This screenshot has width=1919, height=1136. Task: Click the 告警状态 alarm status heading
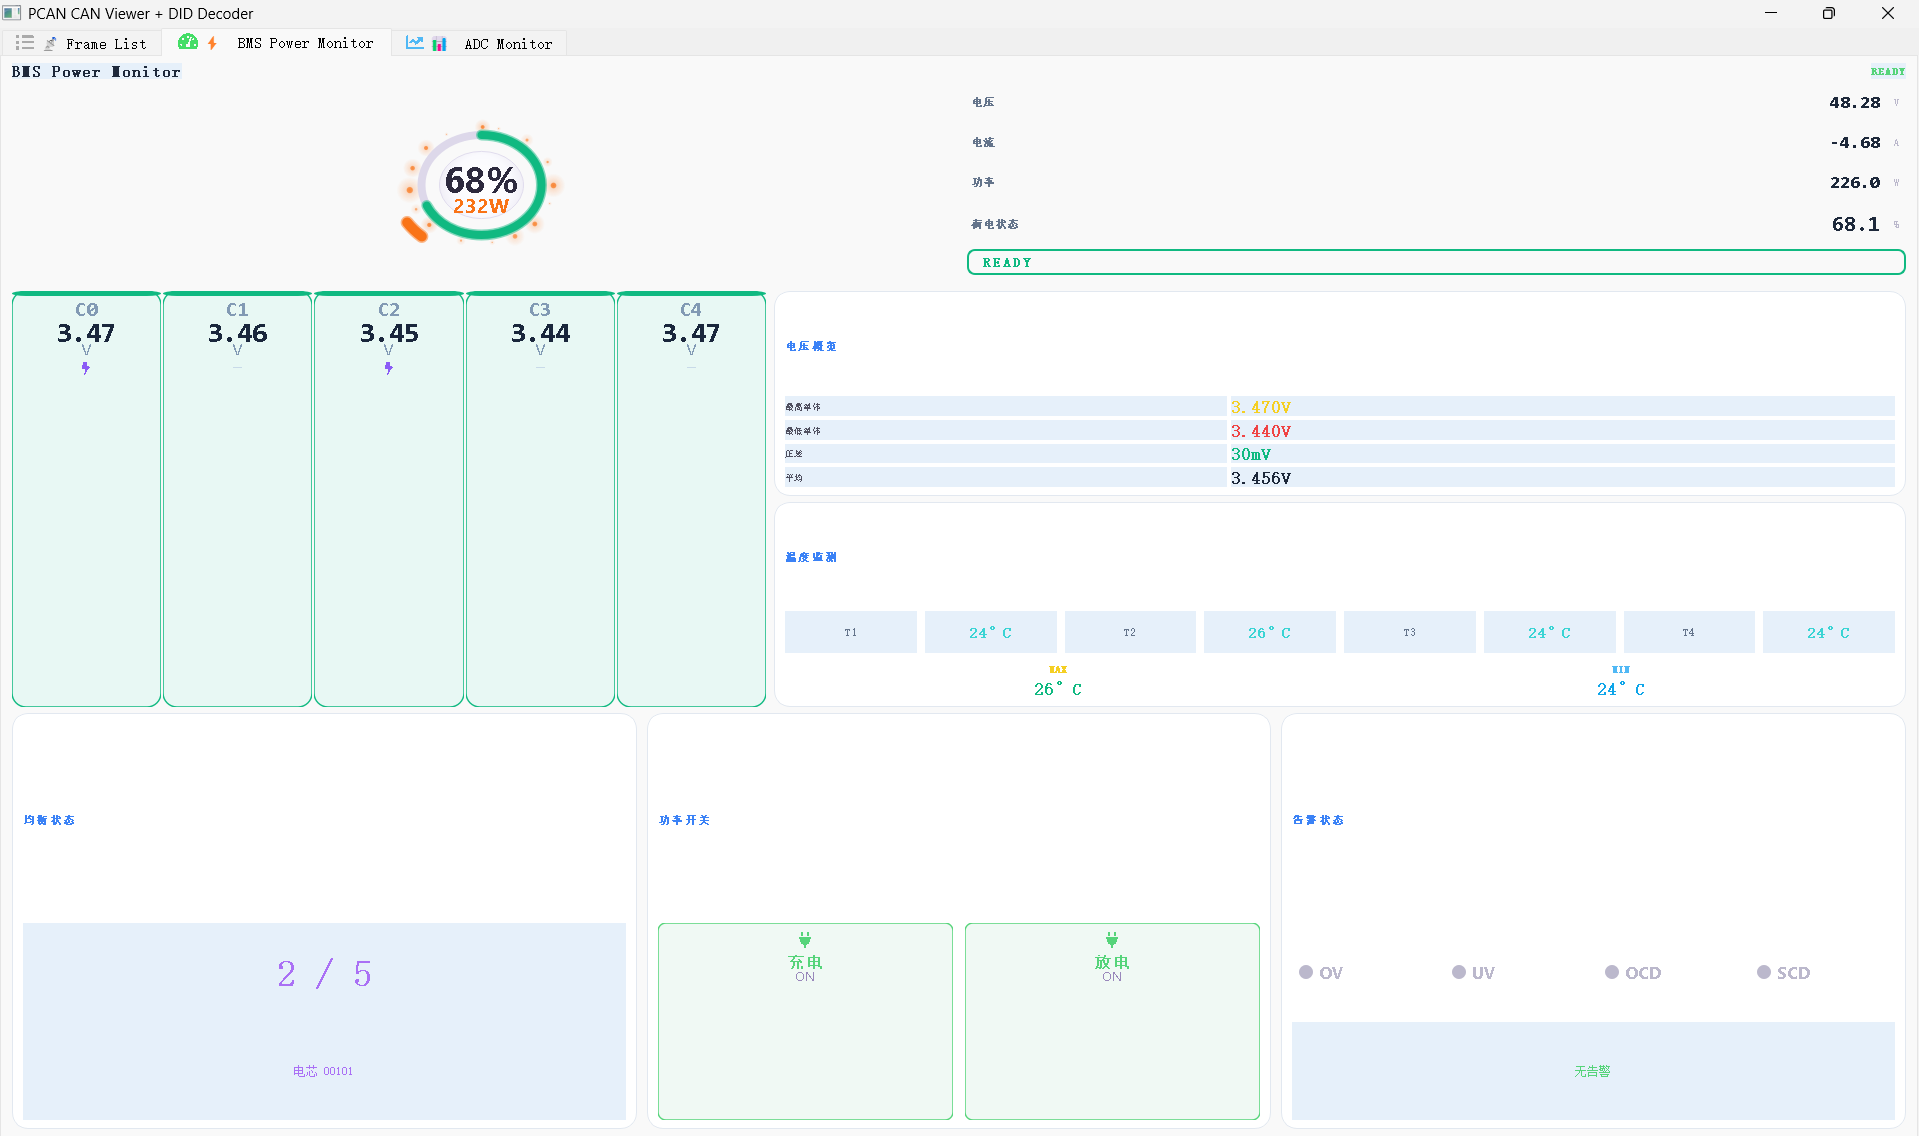pos(1318,821)
